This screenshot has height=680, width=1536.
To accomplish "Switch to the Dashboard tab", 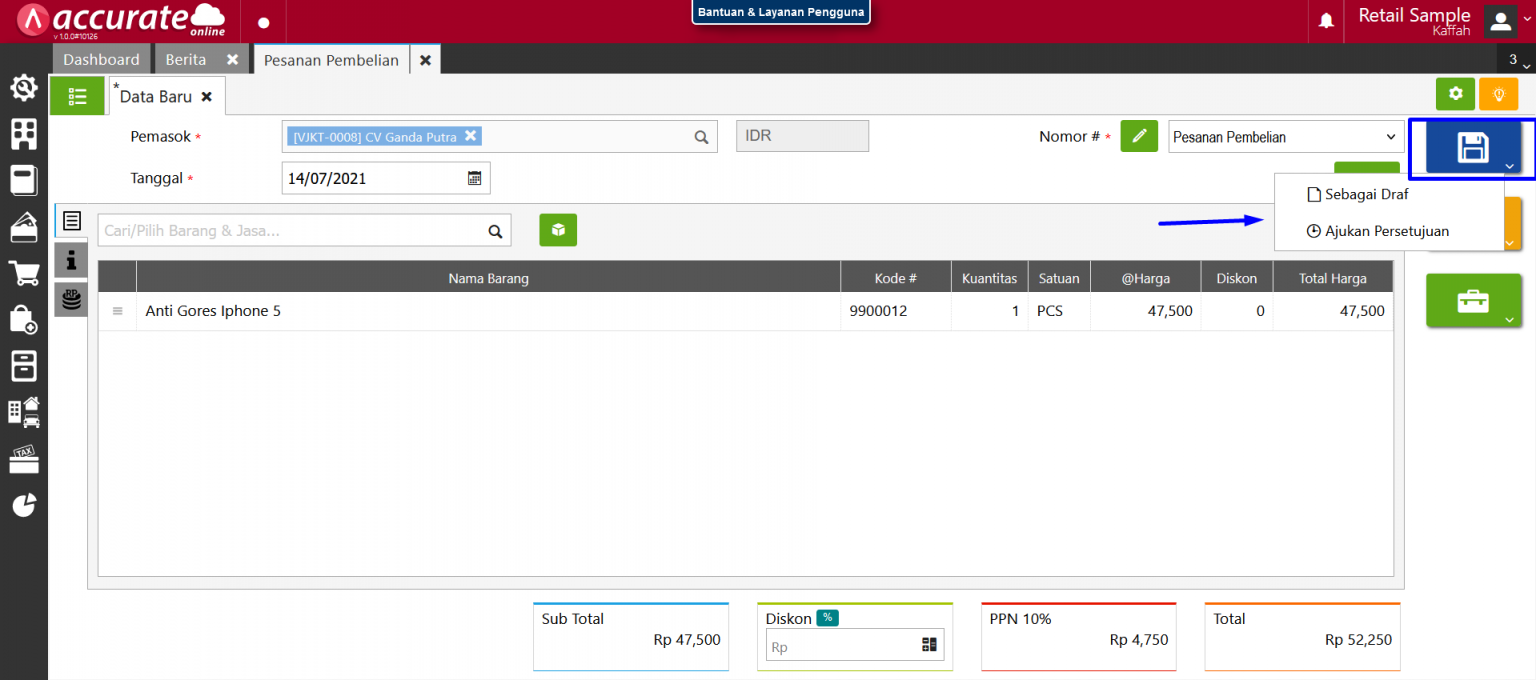I will [101, 59].
